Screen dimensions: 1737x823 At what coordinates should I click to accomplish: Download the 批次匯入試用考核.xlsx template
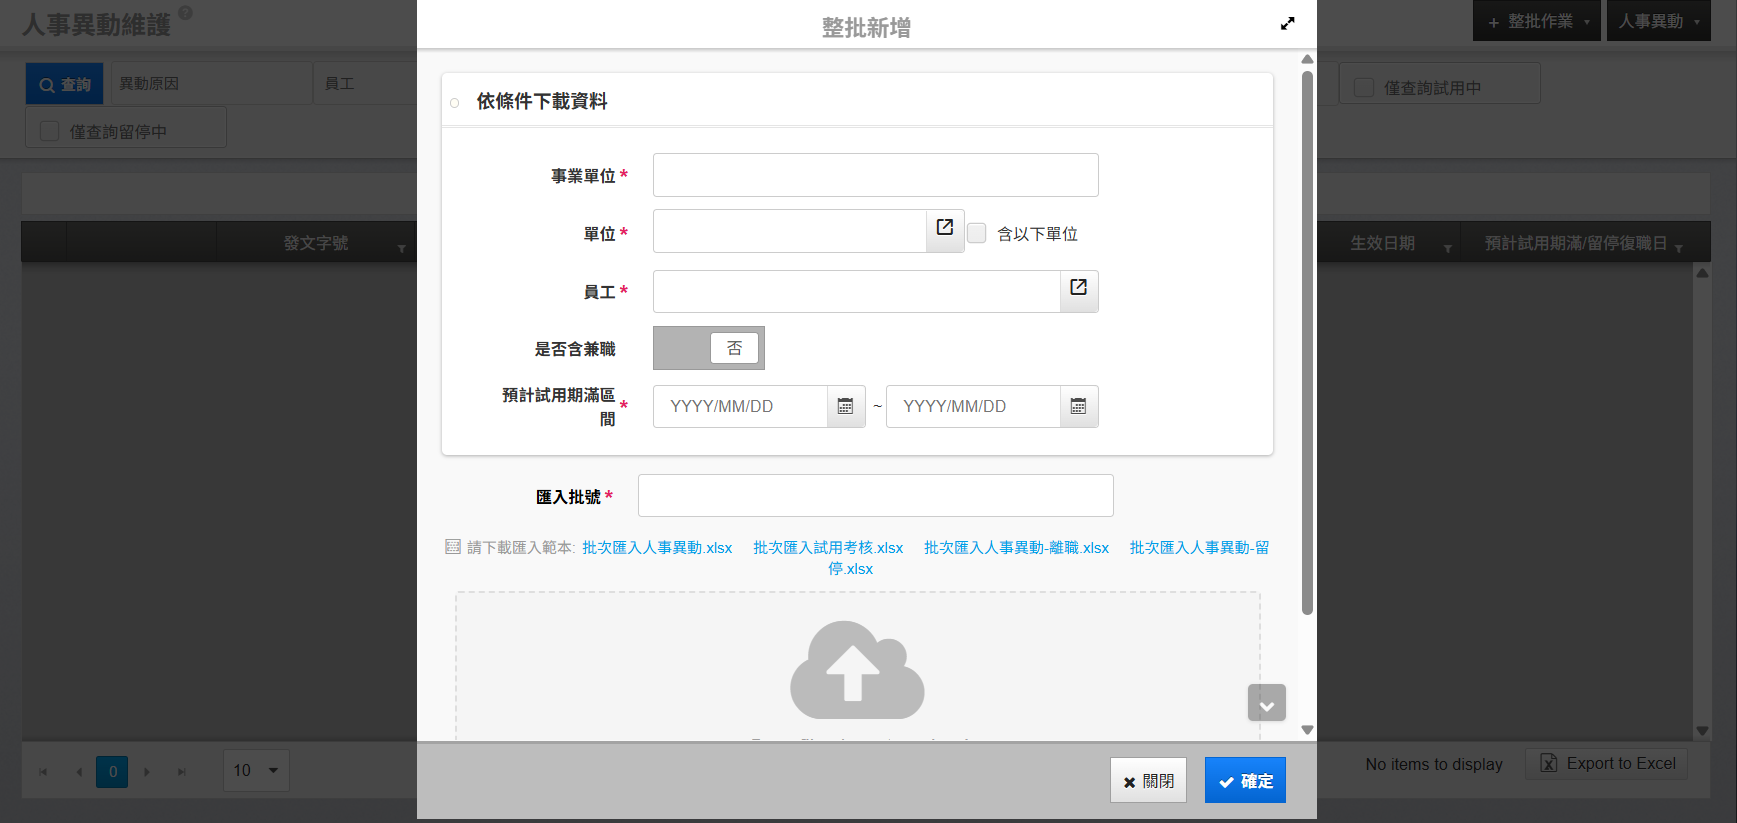pos(827,548)
